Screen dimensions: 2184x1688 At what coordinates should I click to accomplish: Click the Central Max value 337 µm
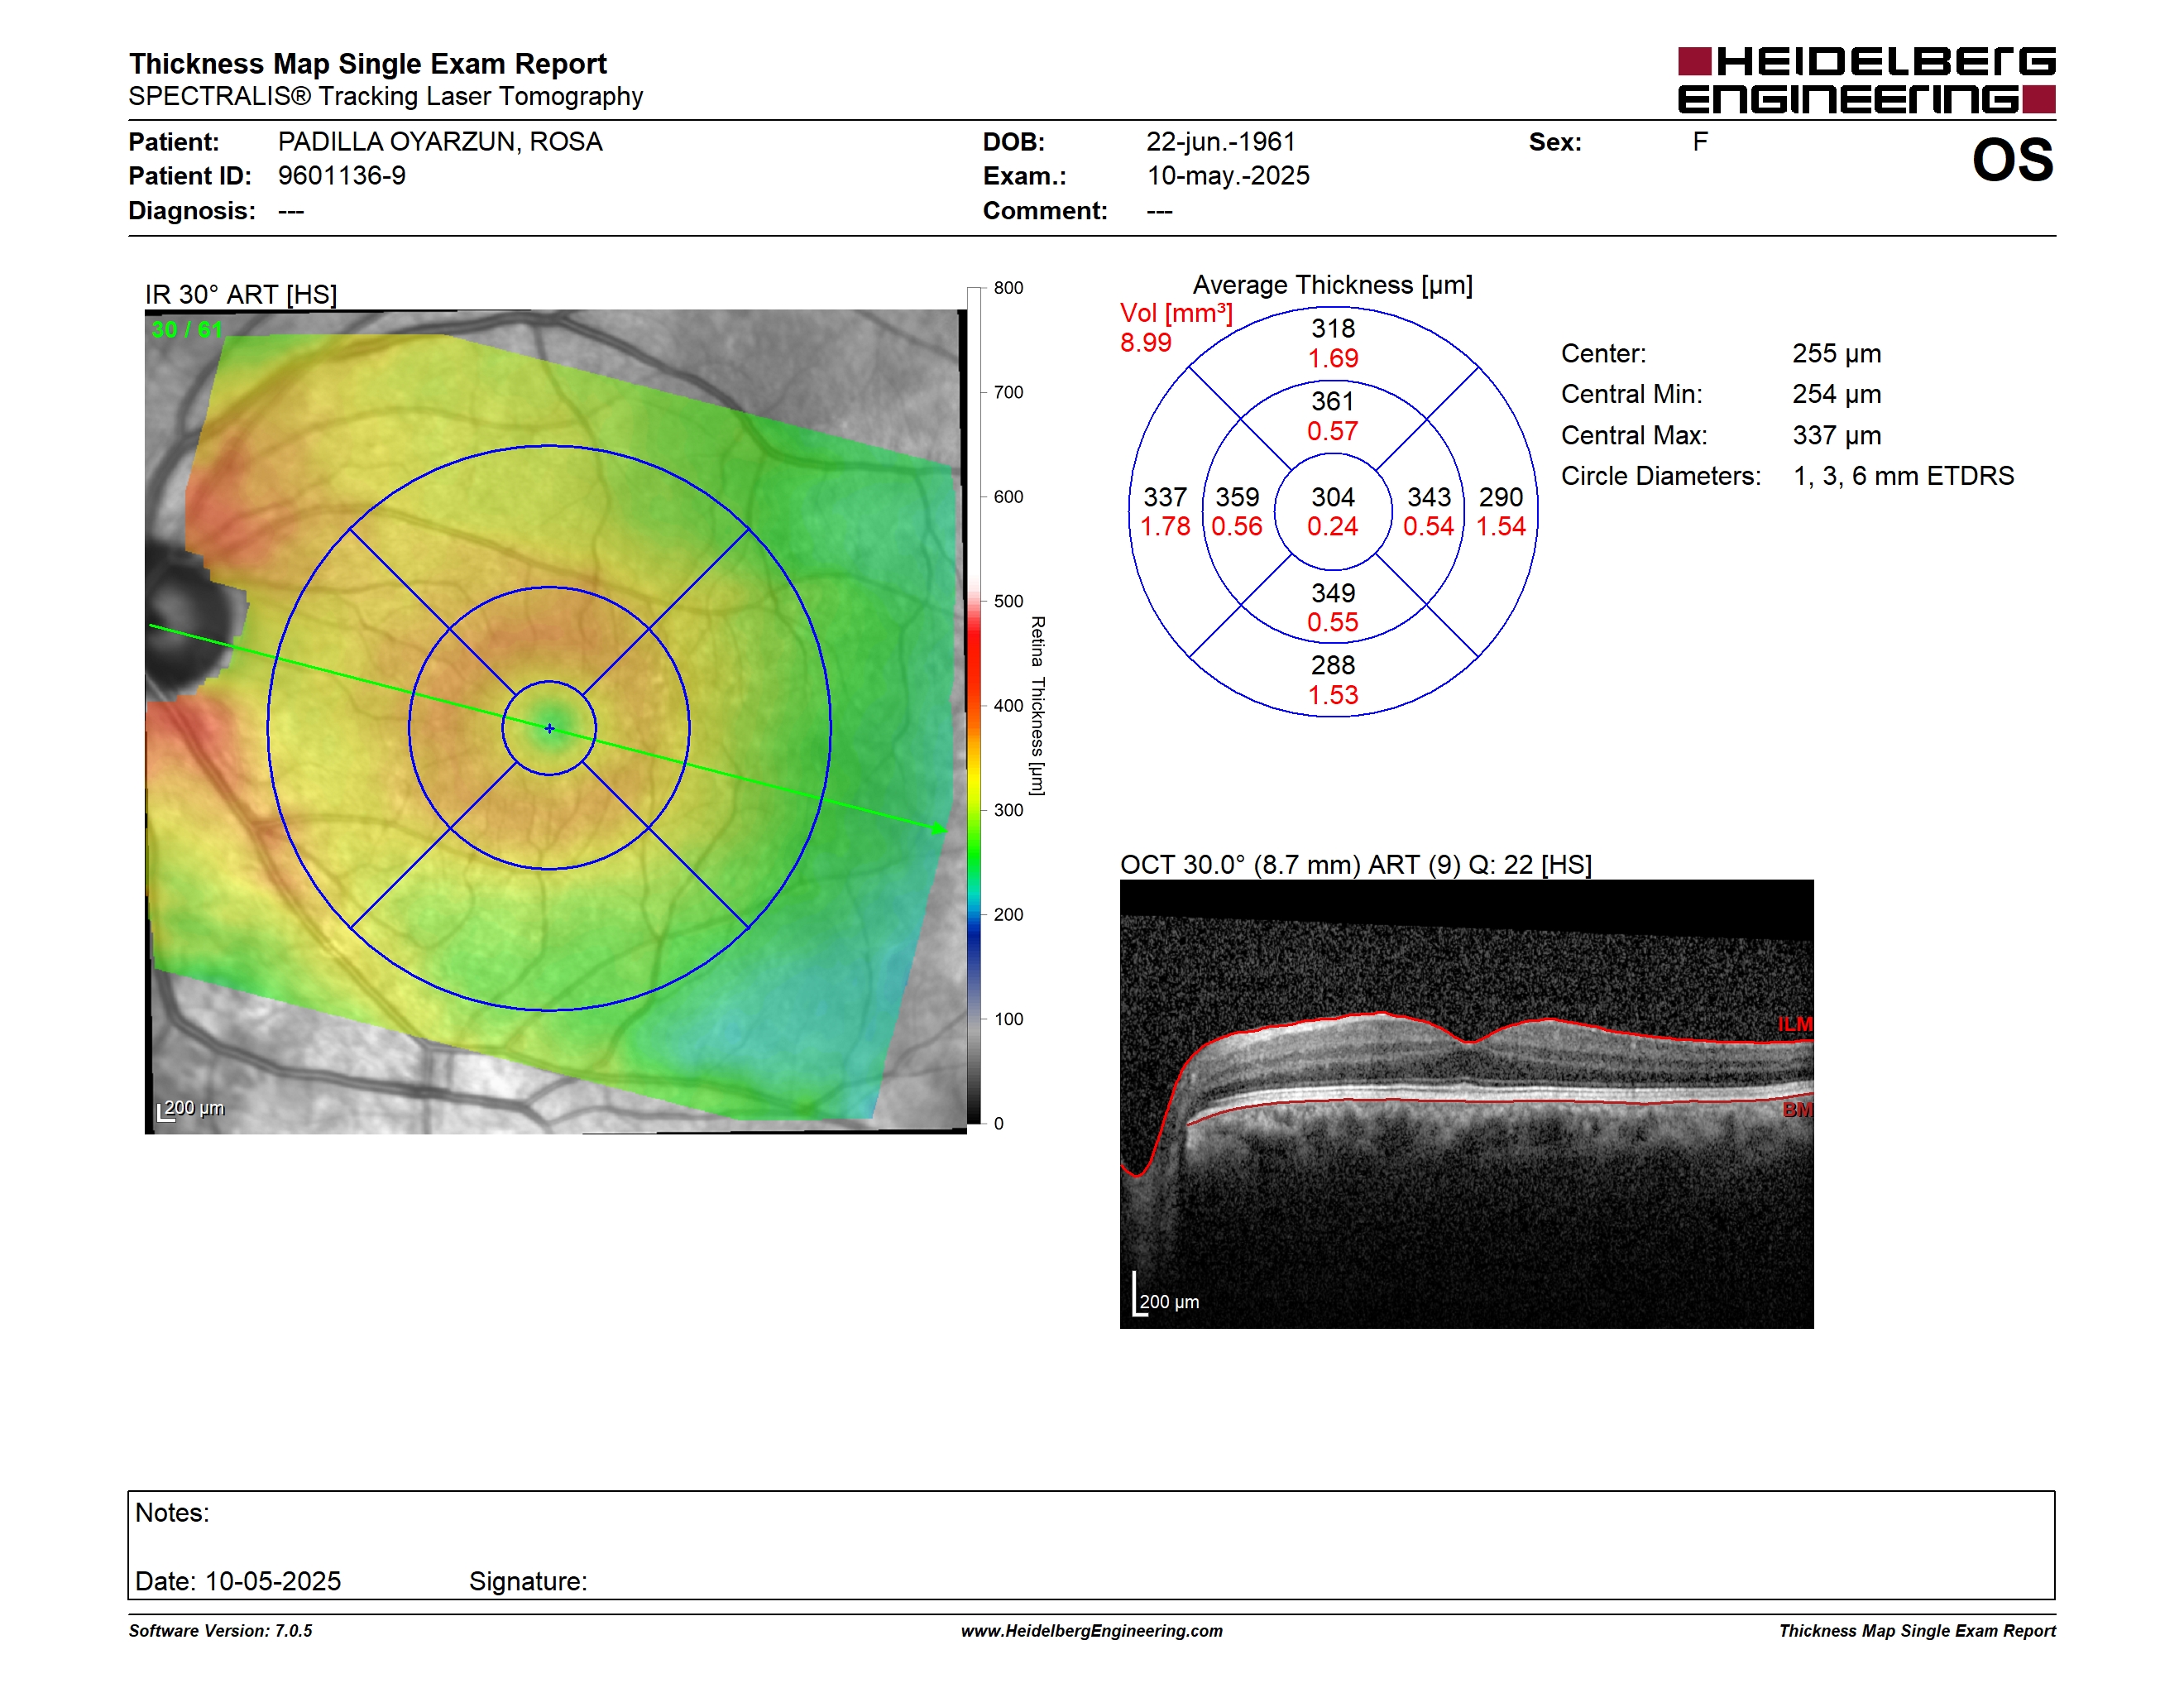click(1836, 436)
